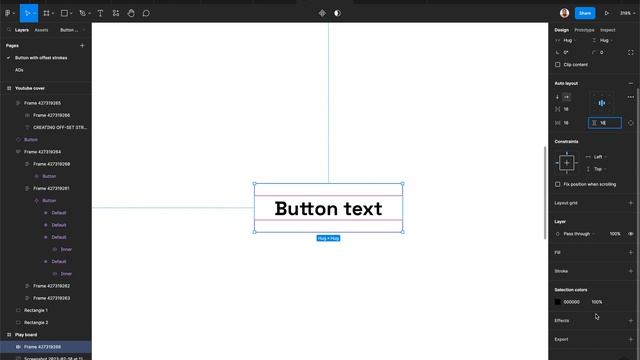Image resolution: width=640 pixels, height=360 pixels.
Task: Click the Button text label on canvas
Action: [329, 208]
